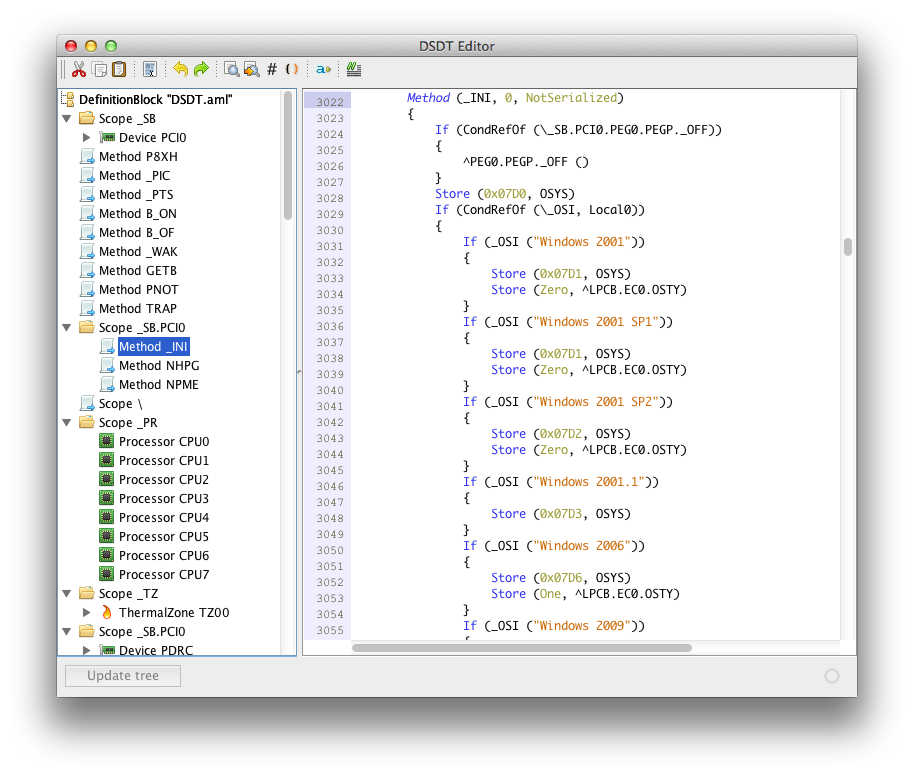Collapse the Scope _PR tree node
Screen dimensions: 914x776
click(x=67, y=422)
